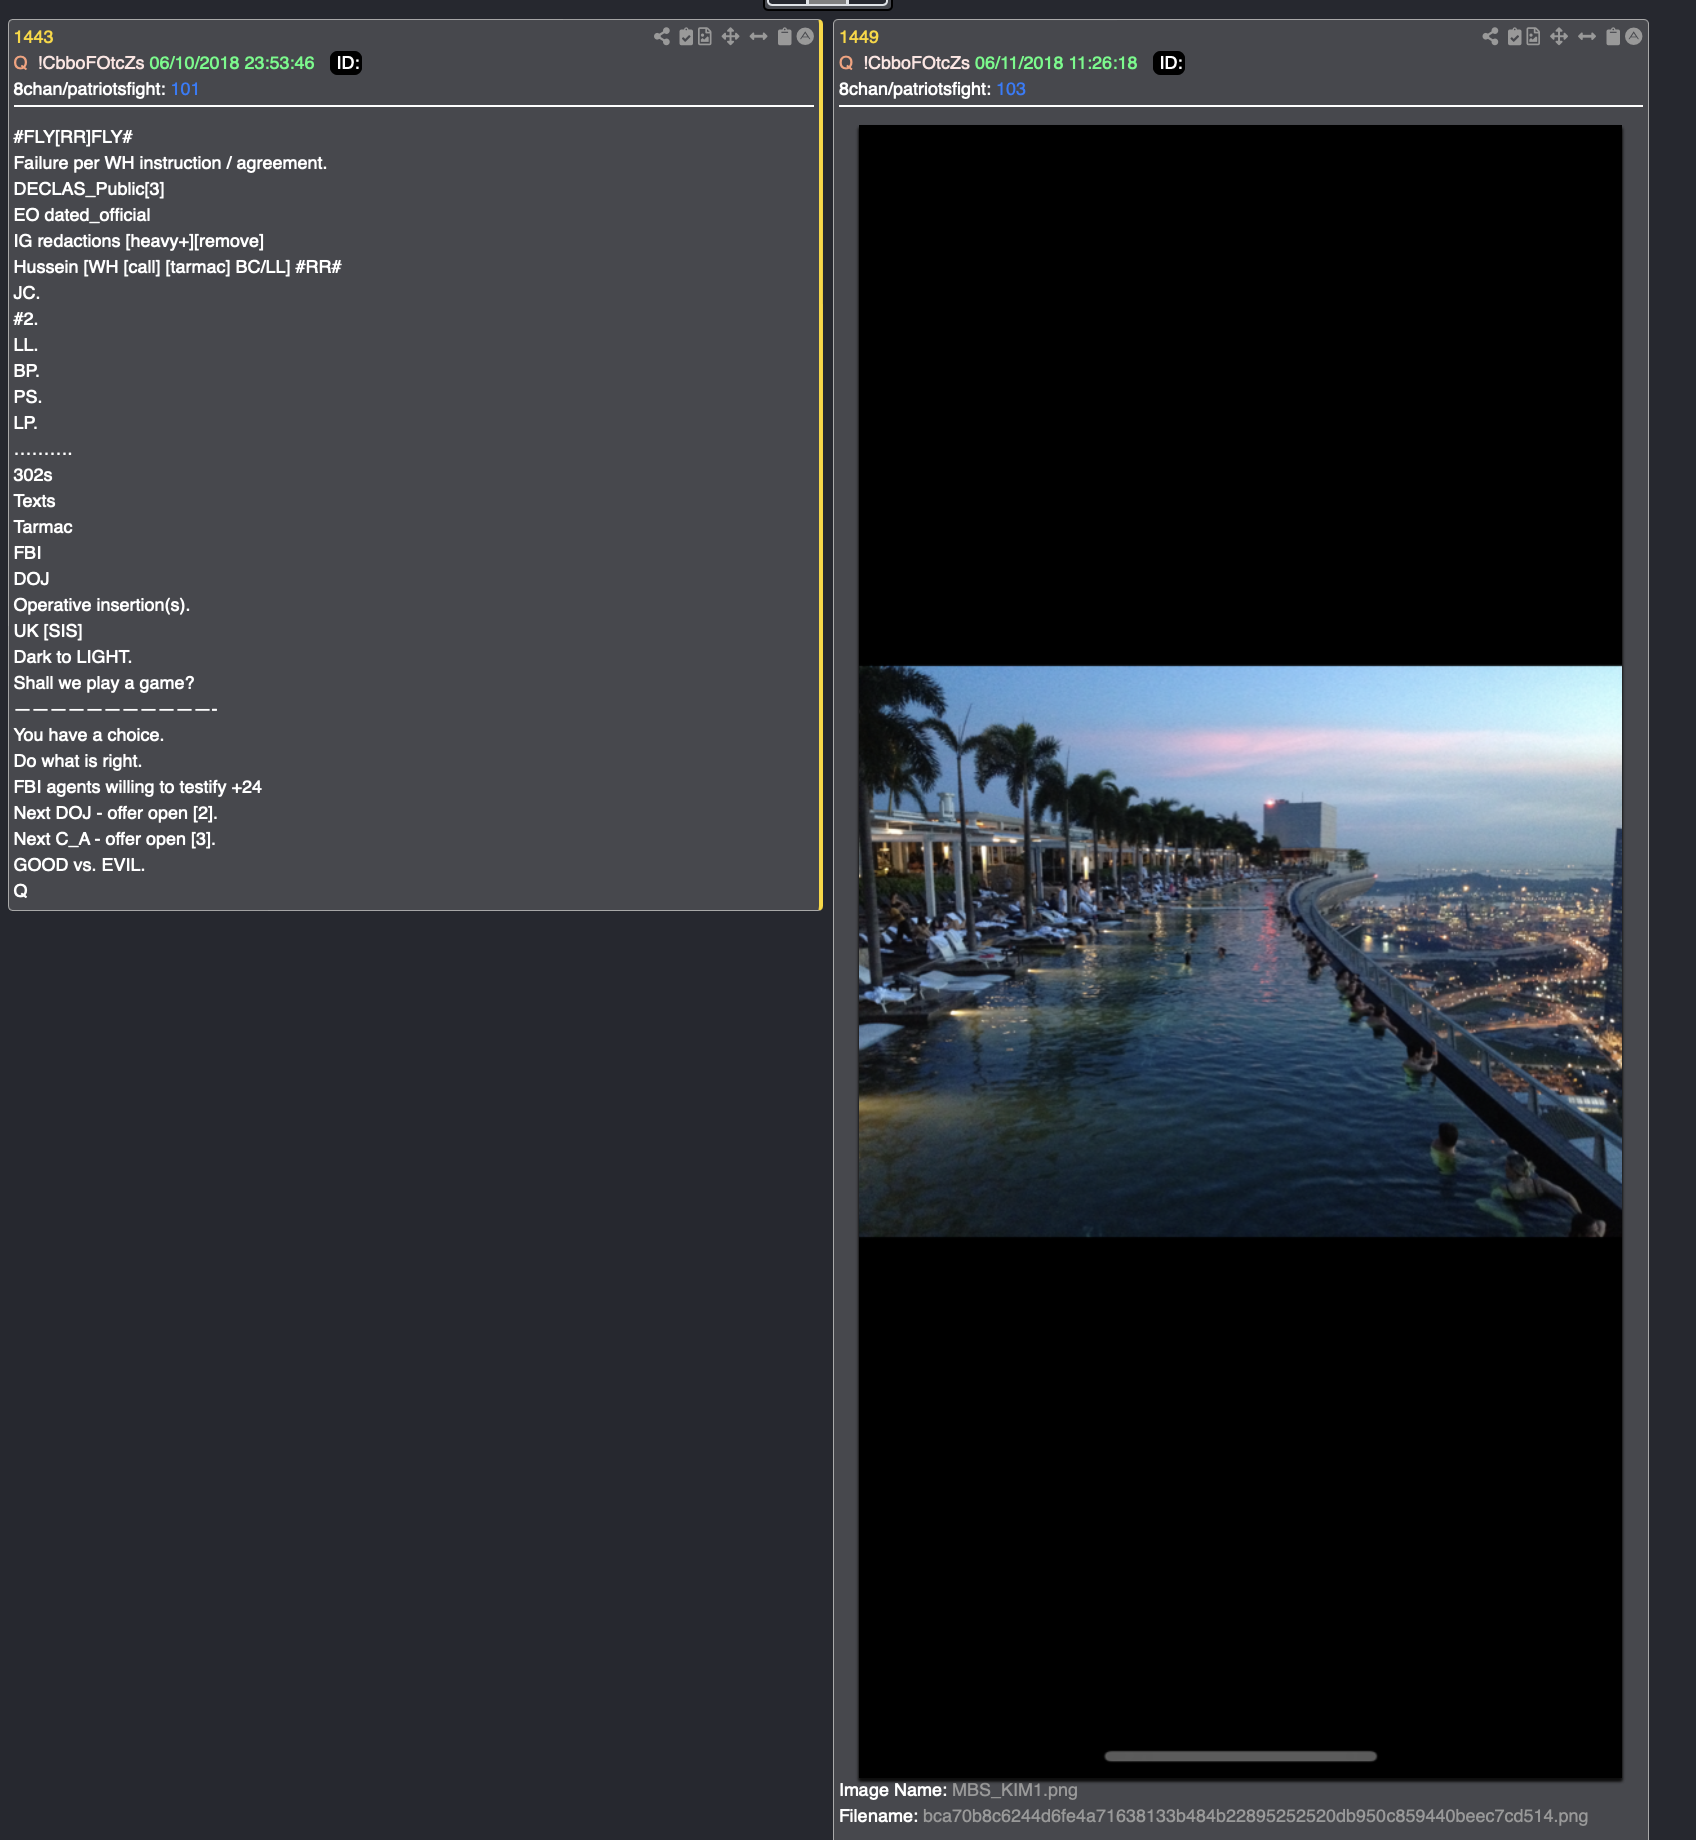The width and height of the screenshot is (1696, 1840).
Task: Click the line 'Shall we play a game?'
Action: (x=104, y=683)
